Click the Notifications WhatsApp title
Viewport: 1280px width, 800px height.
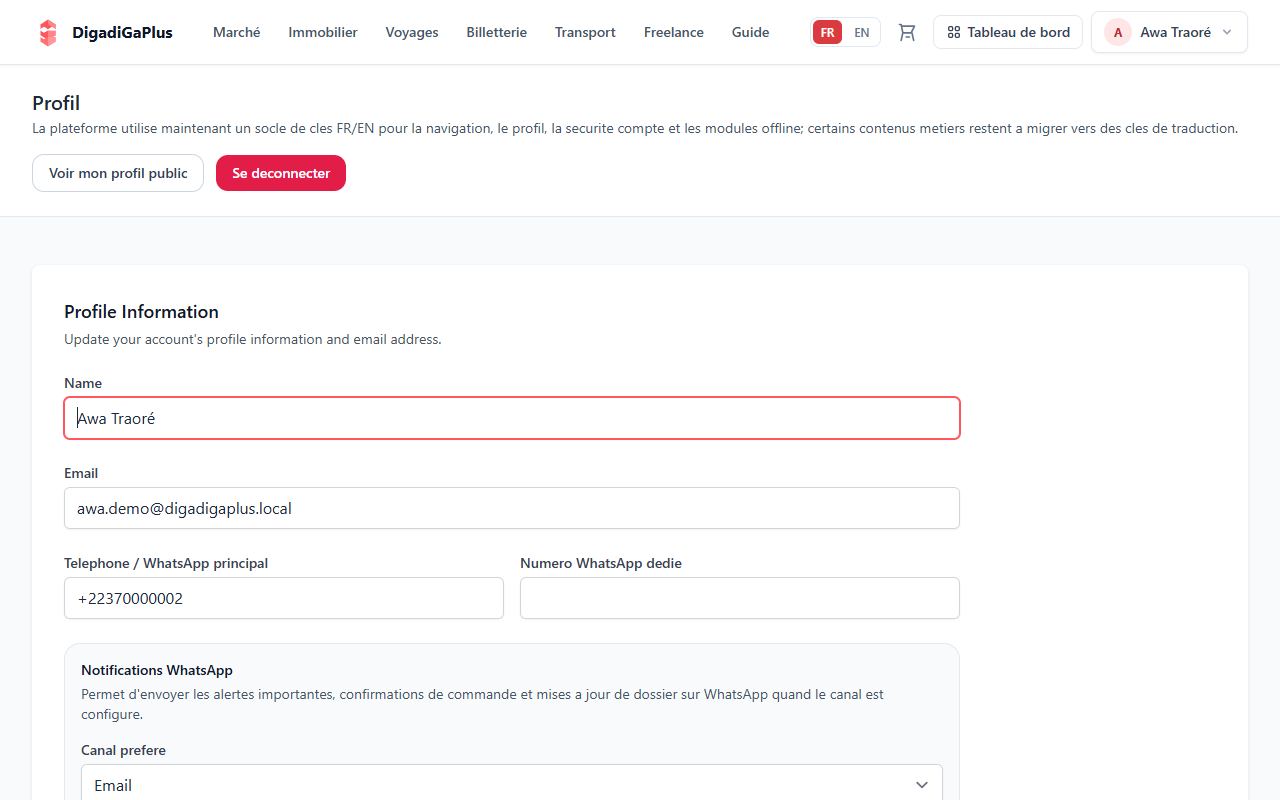[x=157, y=670]
